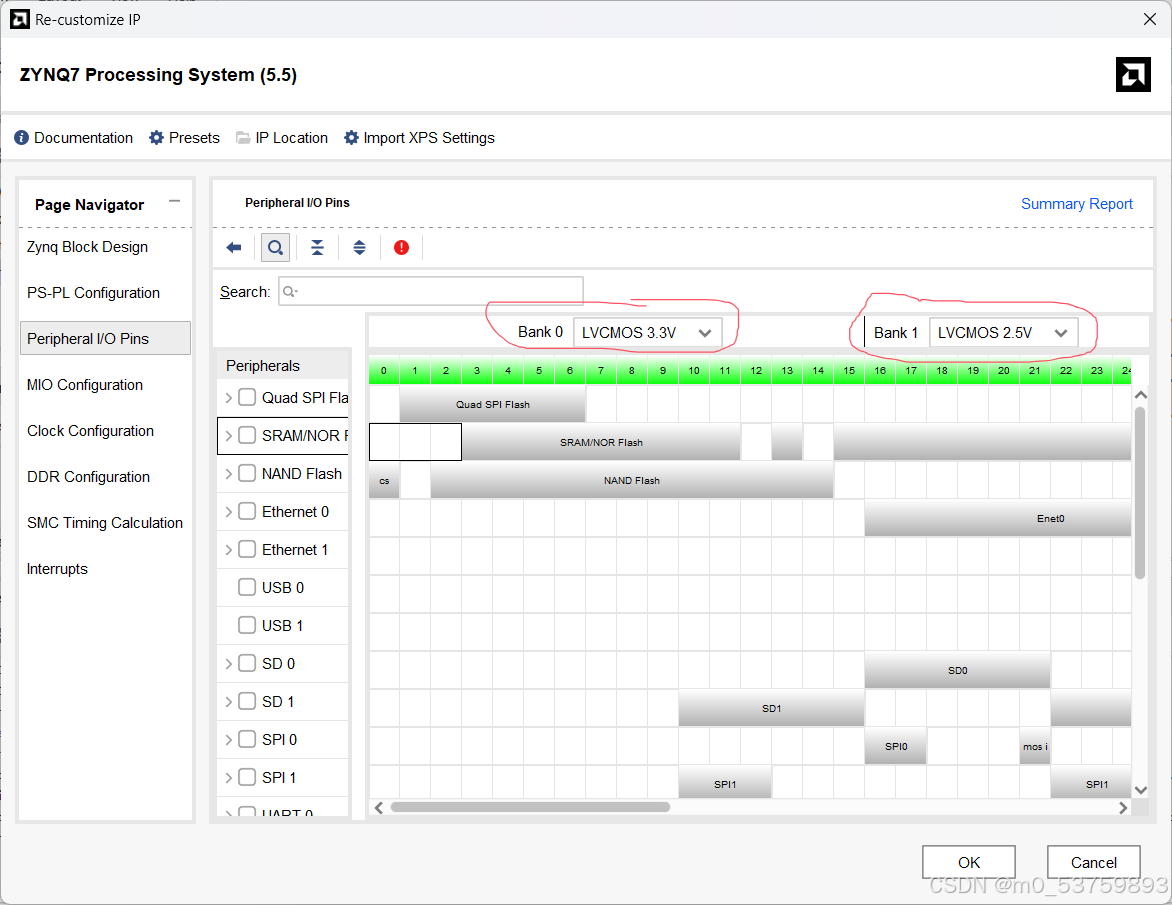
Task: Enable the USB 1 checkbox
Action: click(247, 625)
